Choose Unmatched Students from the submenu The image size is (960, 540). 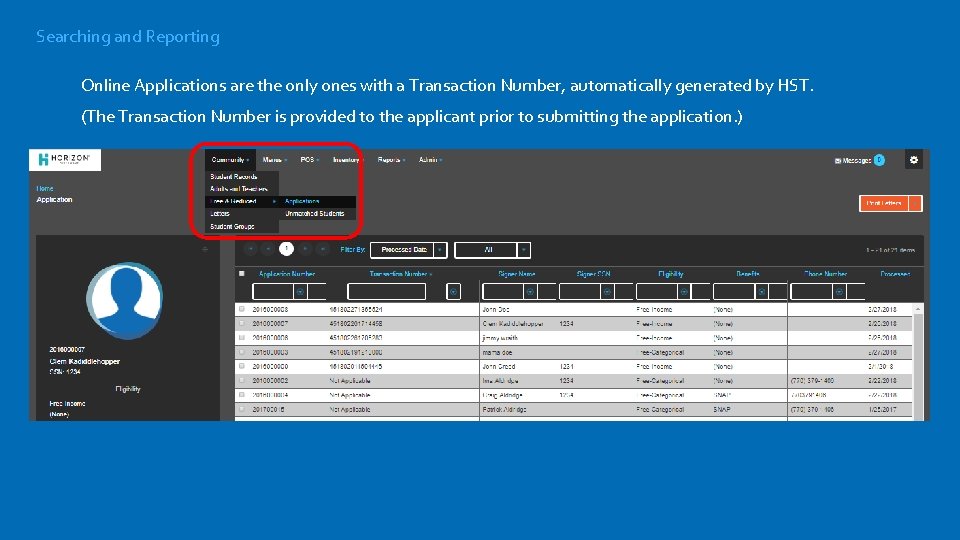click(315, 214)
